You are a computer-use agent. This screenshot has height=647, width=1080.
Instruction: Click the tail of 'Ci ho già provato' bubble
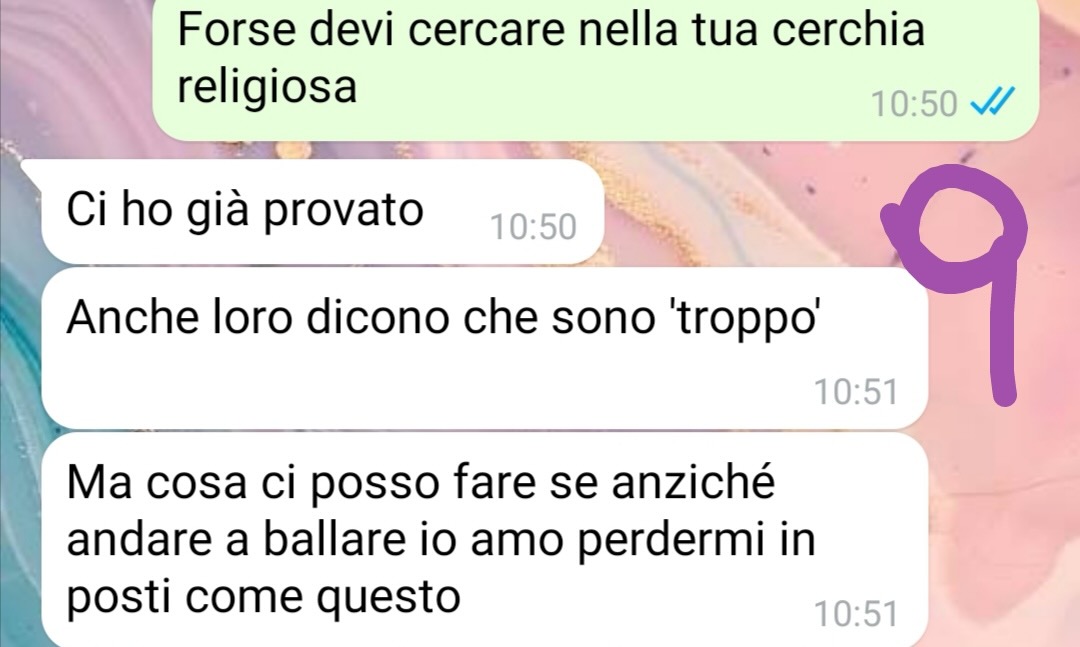pyautogui.click(x=32, y=170)
